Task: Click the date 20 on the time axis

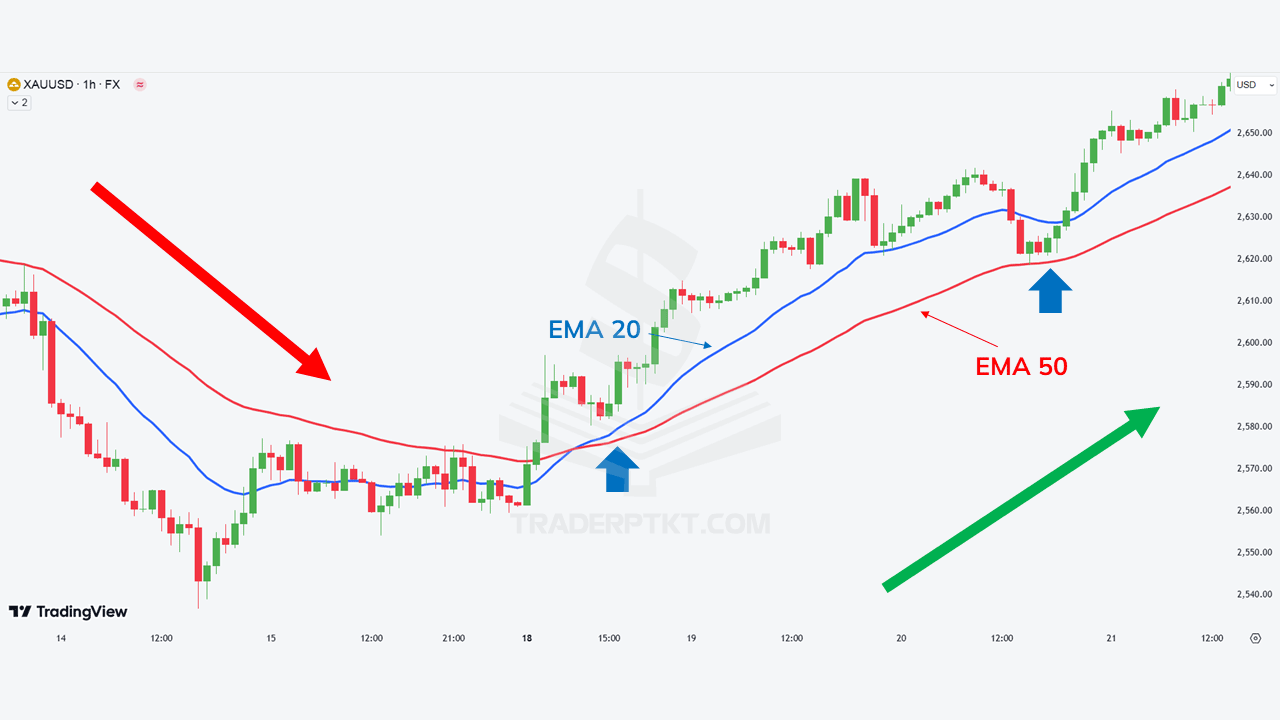Action: [x=901, y=638]
